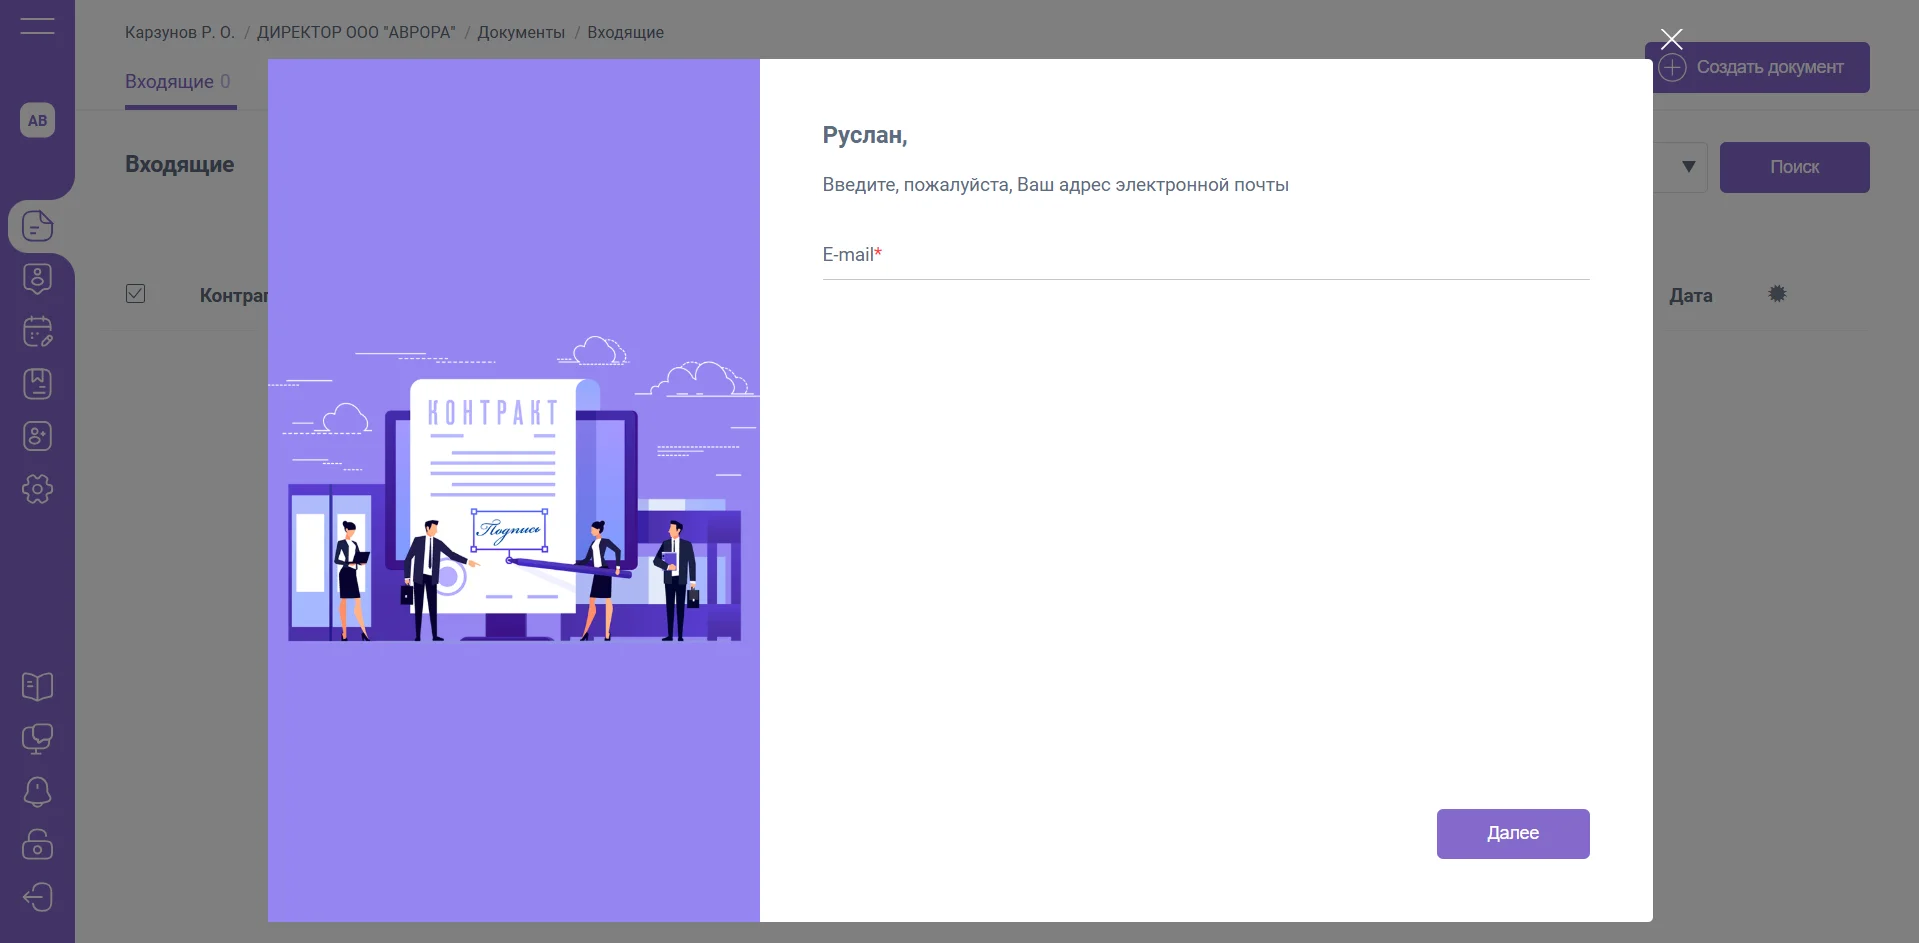Open the hamburger menu in the sidebar

point(37,27)
